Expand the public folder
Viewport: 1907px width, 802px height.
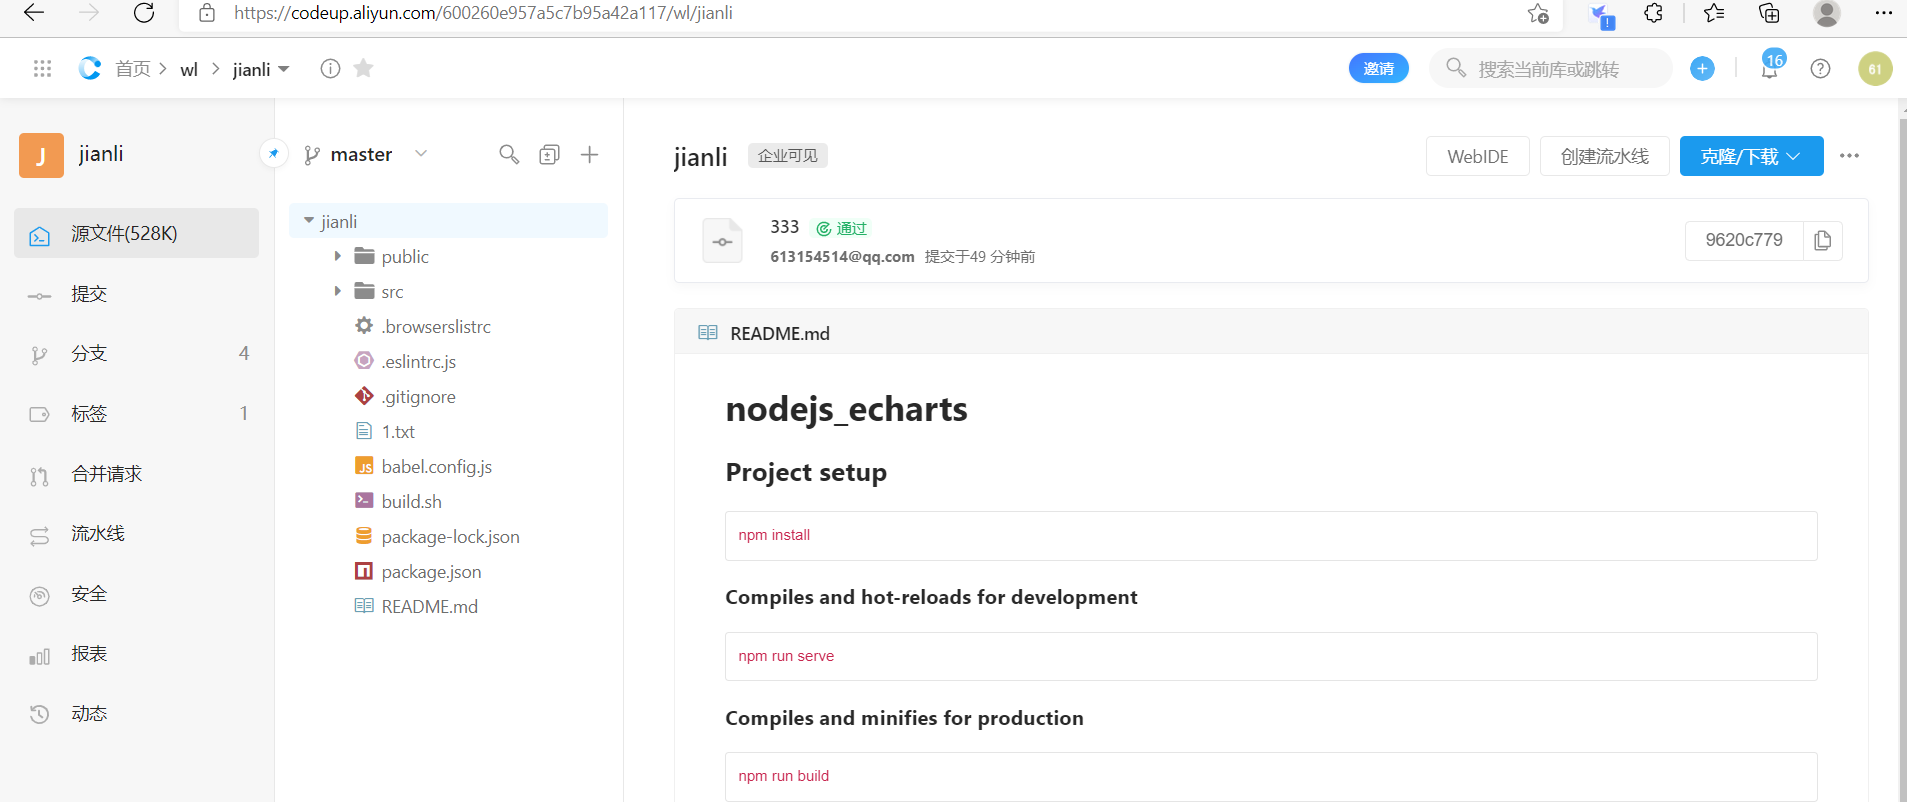(338, 257)
